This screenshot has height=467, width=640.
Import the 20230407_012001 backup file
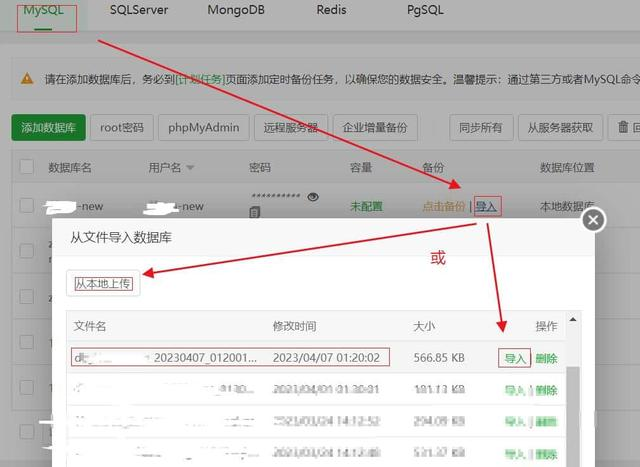click(514, 358)
